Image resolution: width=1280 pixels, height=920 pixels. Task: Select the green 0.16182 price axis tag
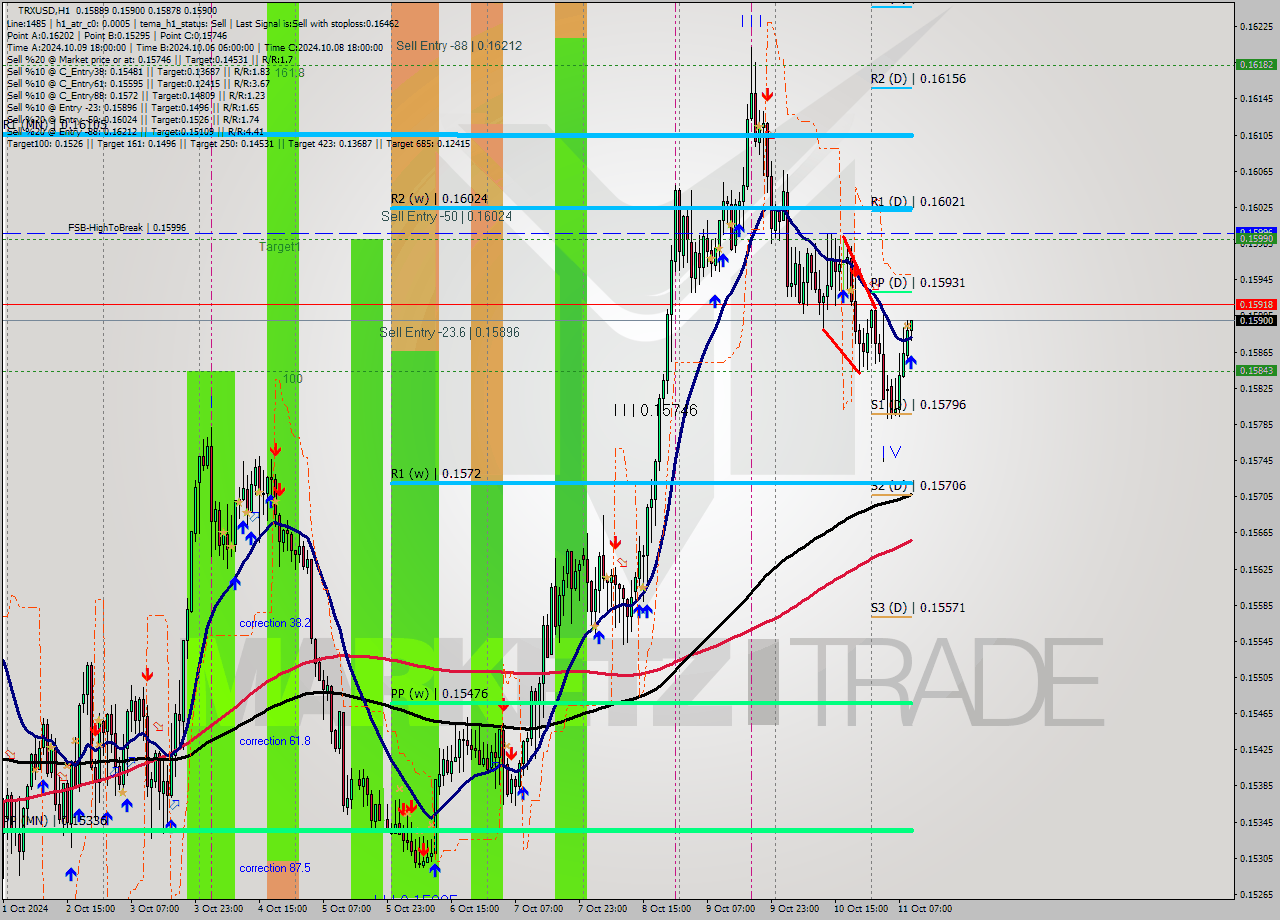click(1256, 64)
